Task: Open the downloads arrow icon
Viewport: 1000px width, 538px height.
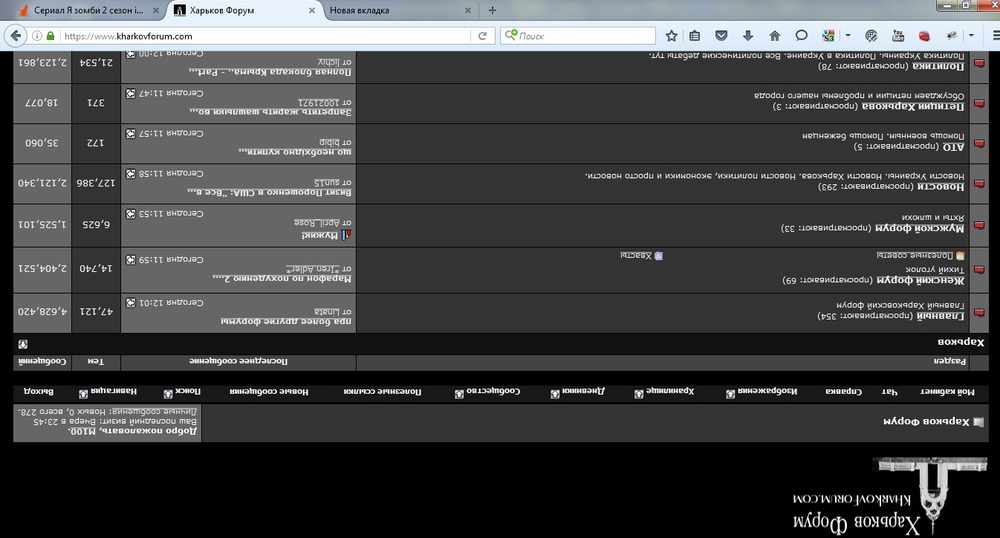Action: pyautogui.click(x=748, y=36)
